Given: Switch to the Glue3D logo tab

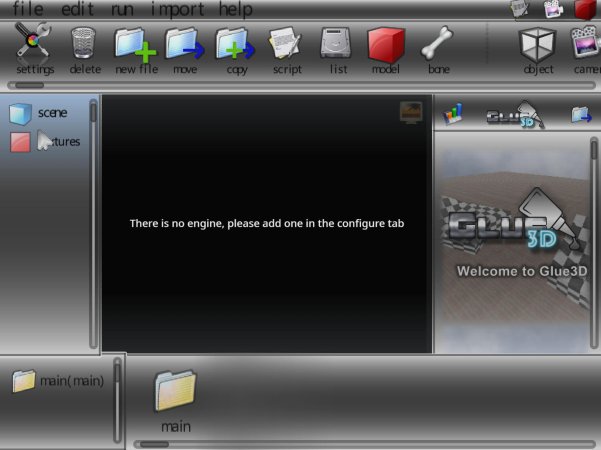Looking at the screenshot, I should [514, 115].
